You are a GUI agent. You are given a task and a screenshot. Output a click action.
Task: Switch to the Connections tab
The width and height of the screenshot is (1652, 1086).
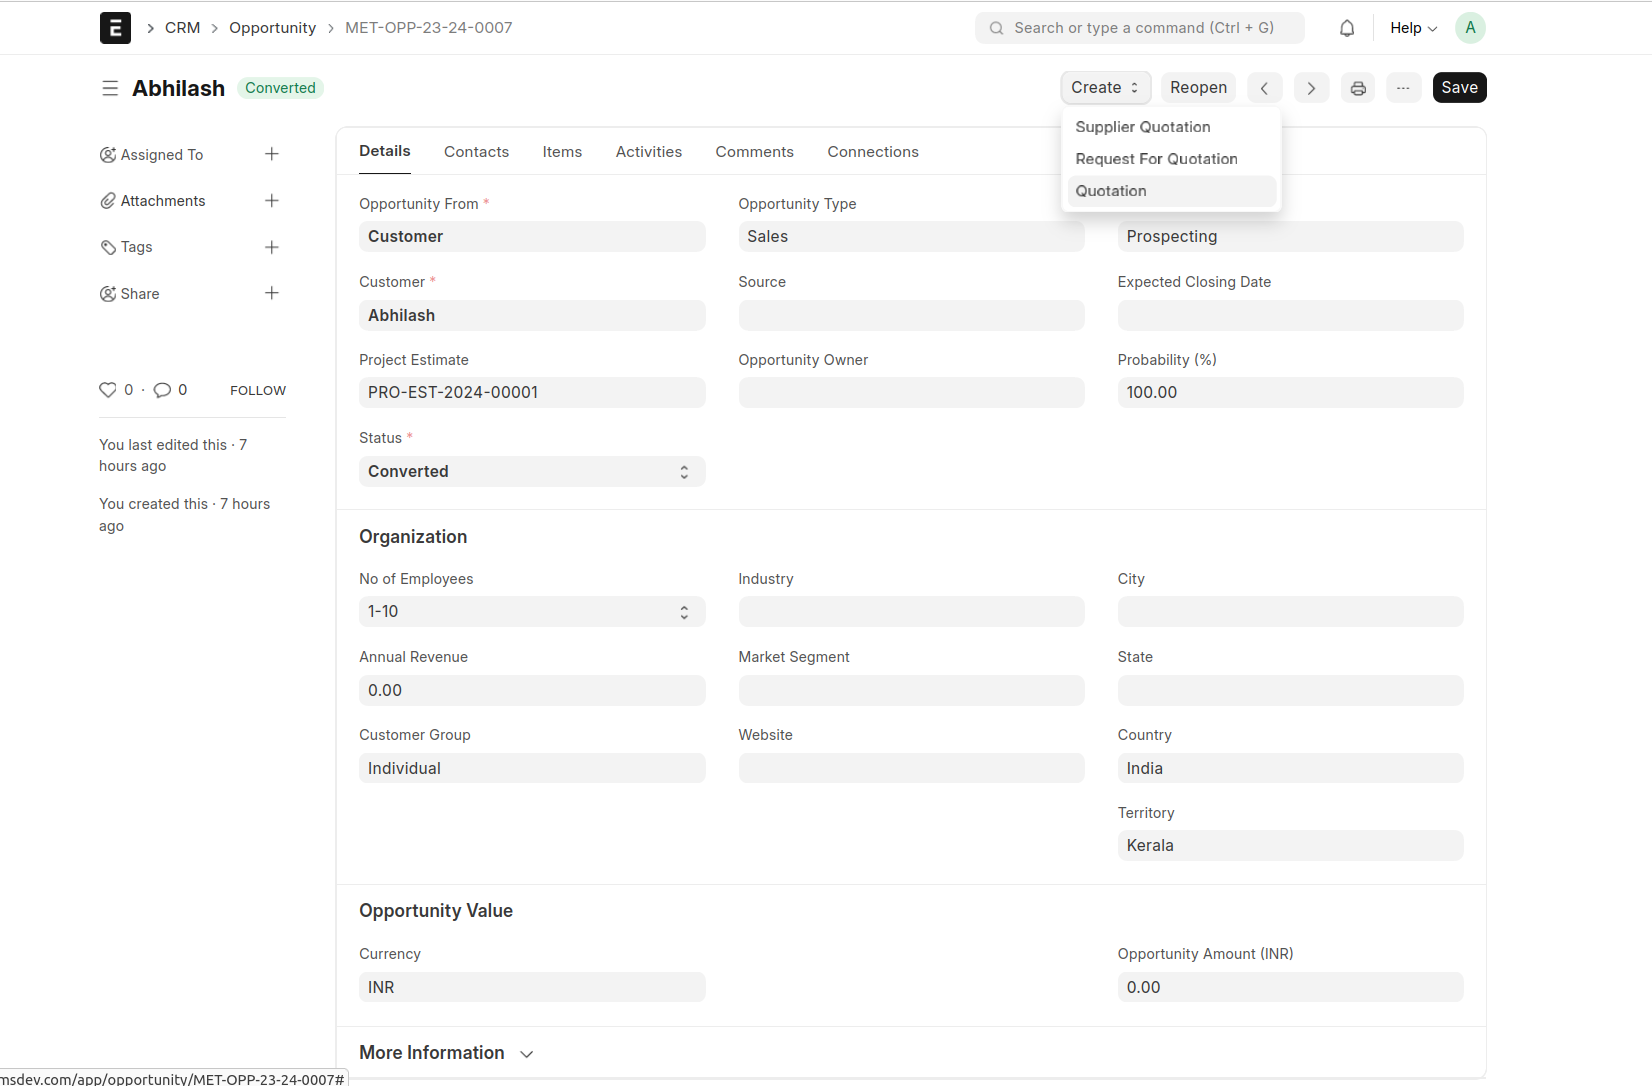coord(872,152)
